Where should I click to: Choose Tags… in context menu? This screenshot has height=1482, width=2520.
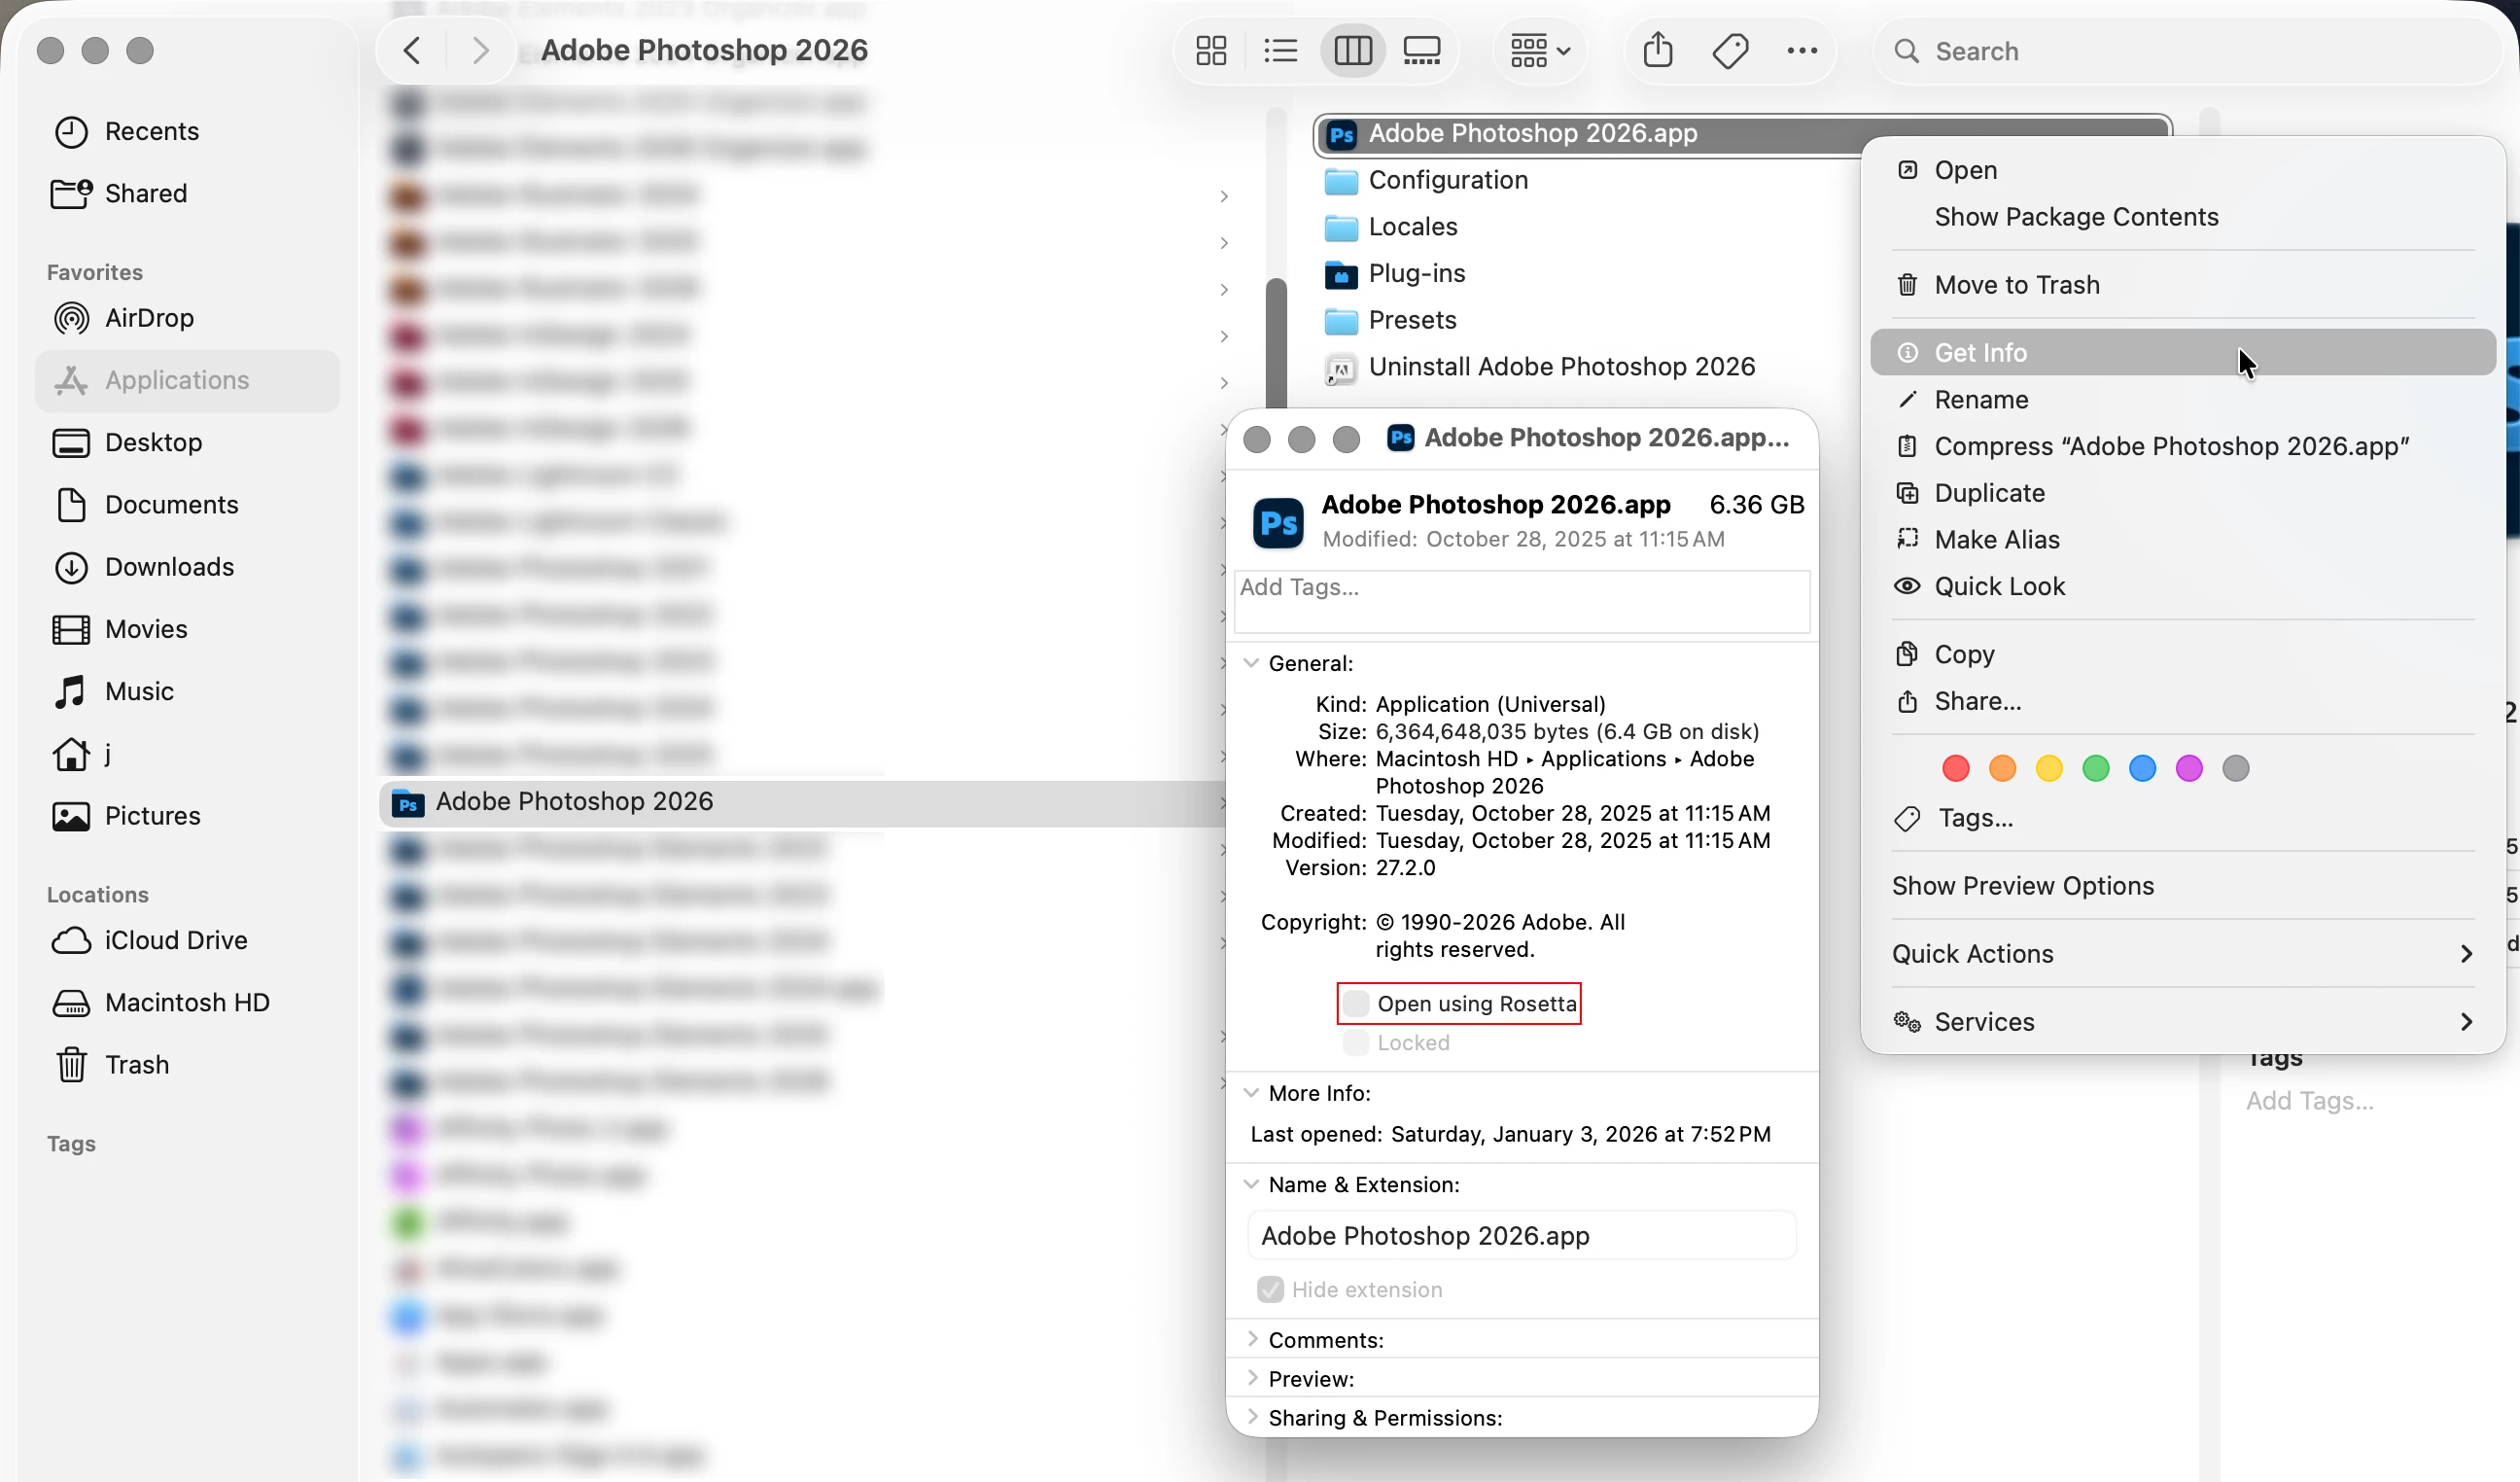tap(2183, 818)
